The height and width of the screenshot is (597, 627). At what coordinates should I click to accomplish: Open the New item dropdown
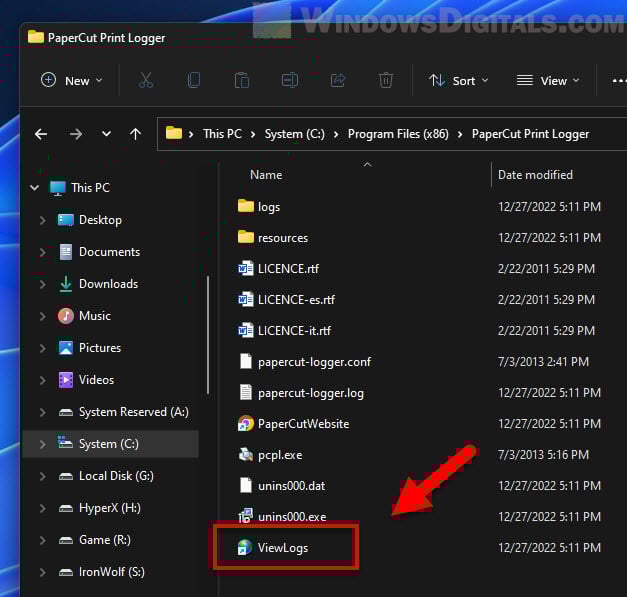pyautogui.click(x=72, y=81)
